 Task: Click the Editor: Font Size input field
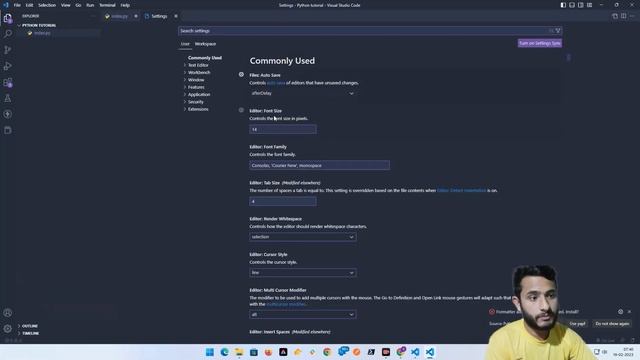(x=283, y=129)
